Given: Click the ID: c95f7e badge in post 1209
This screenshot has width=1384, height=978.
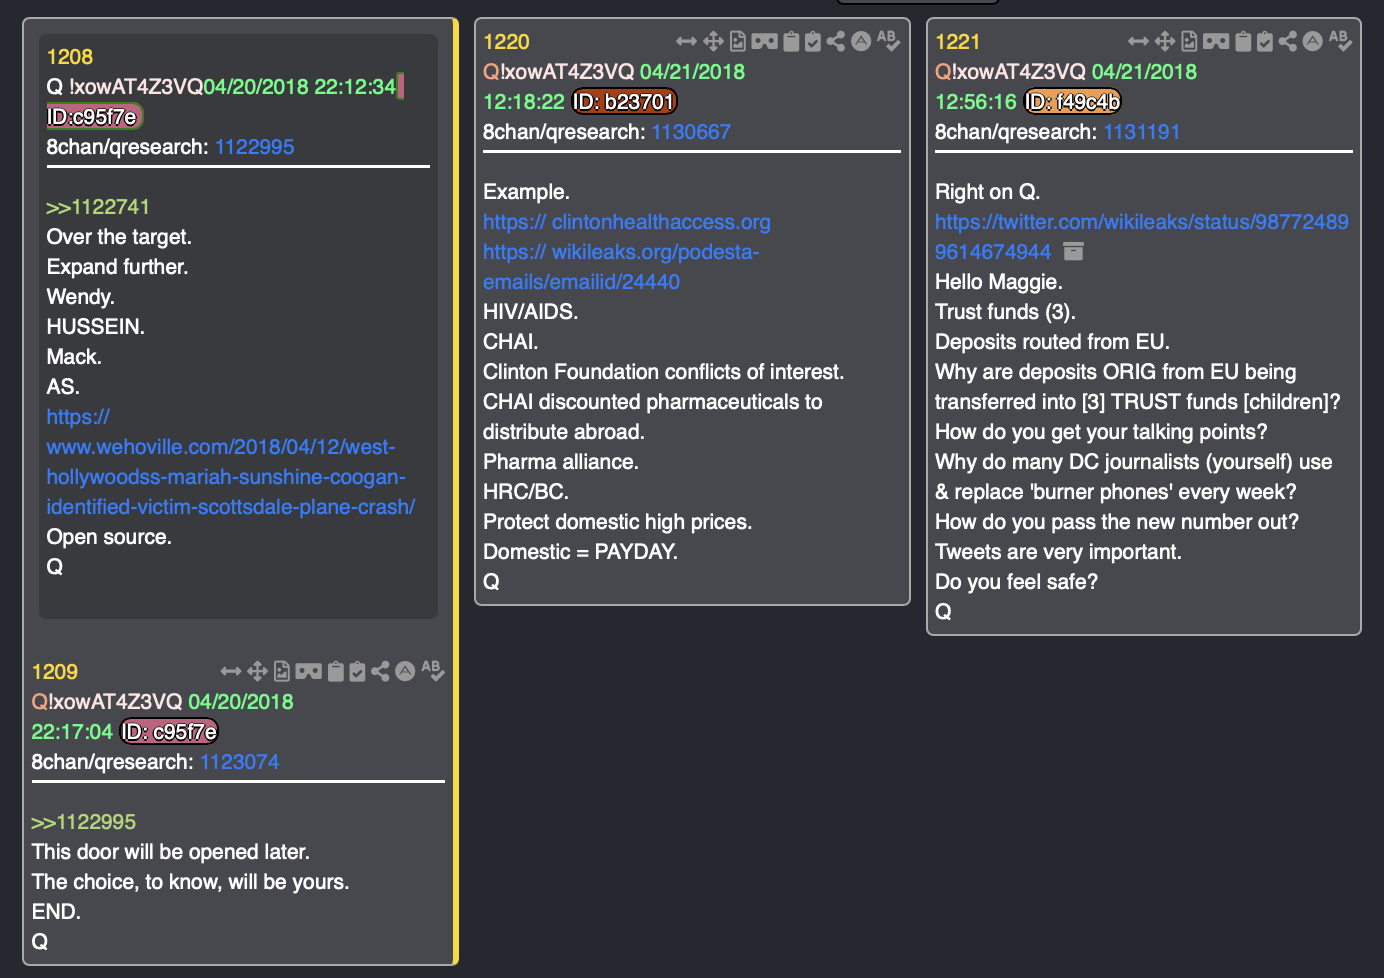Looking at the screenshot, I should pos(169,732).
